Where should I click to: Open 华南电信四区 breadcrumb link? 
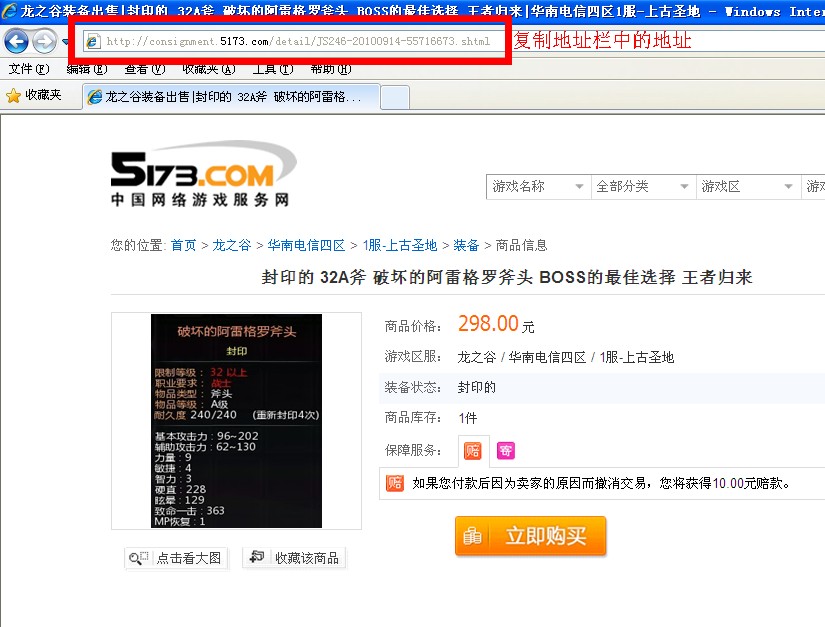(306, 245)
